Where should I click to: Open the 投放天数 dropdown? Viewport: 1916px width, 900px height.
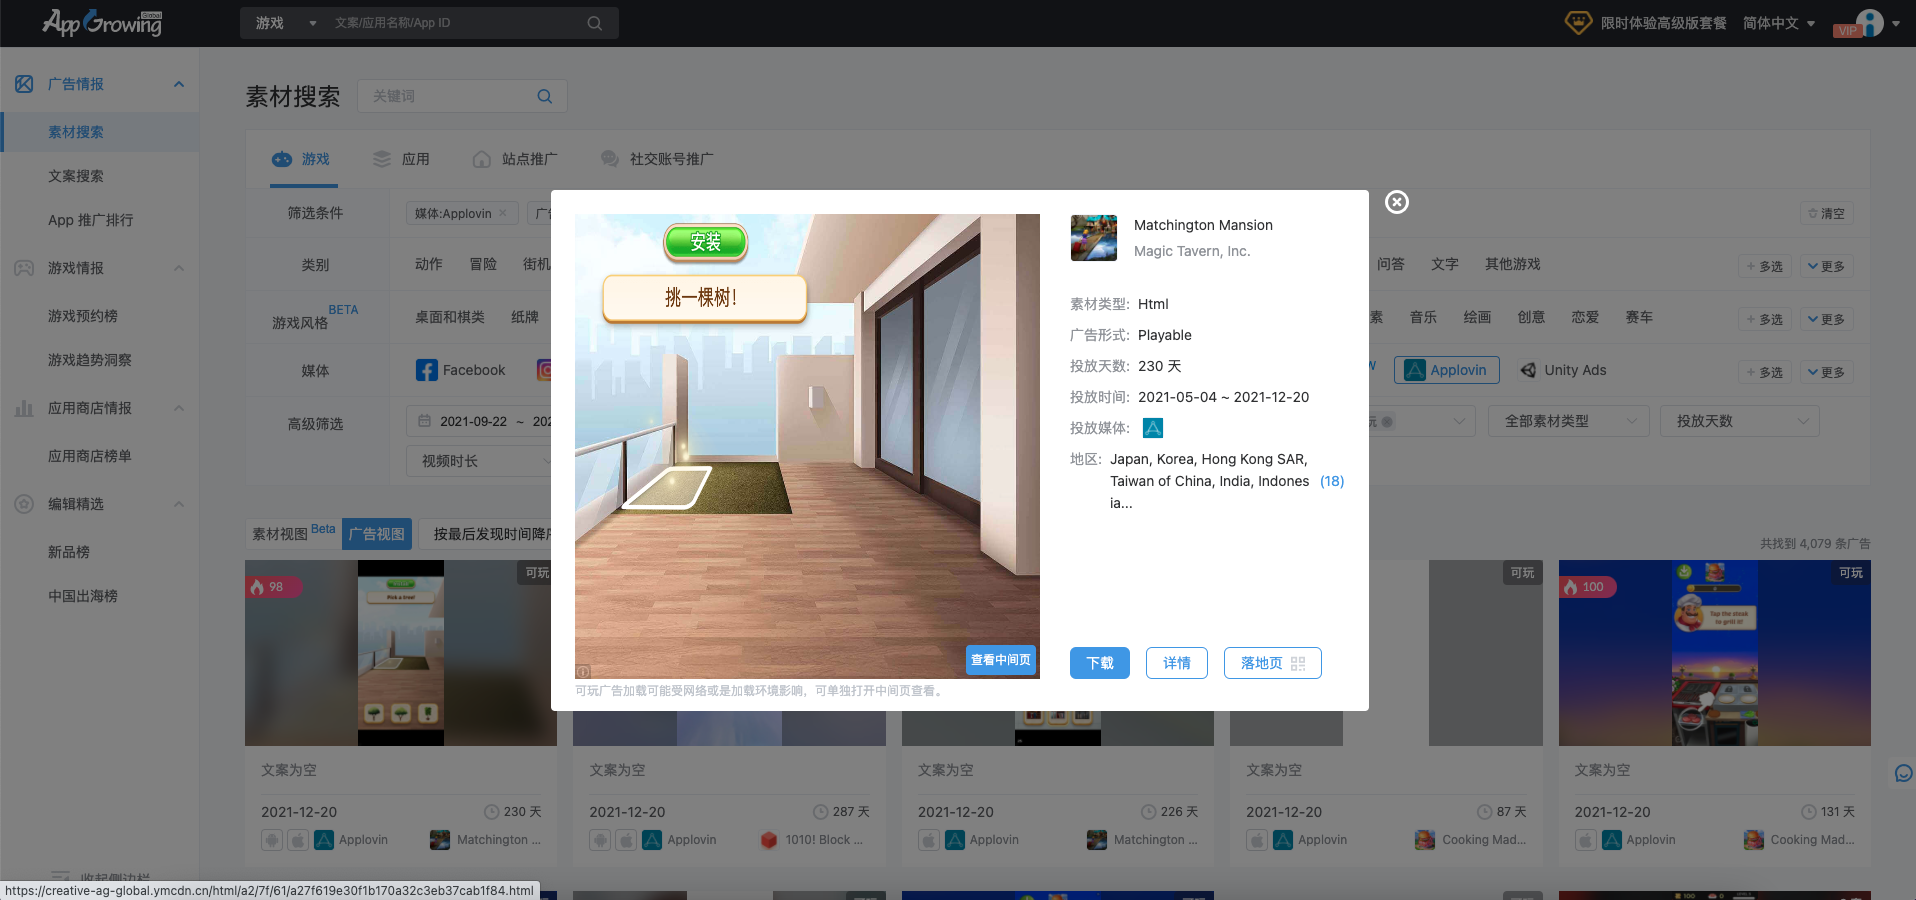(x=1740, y=421)
